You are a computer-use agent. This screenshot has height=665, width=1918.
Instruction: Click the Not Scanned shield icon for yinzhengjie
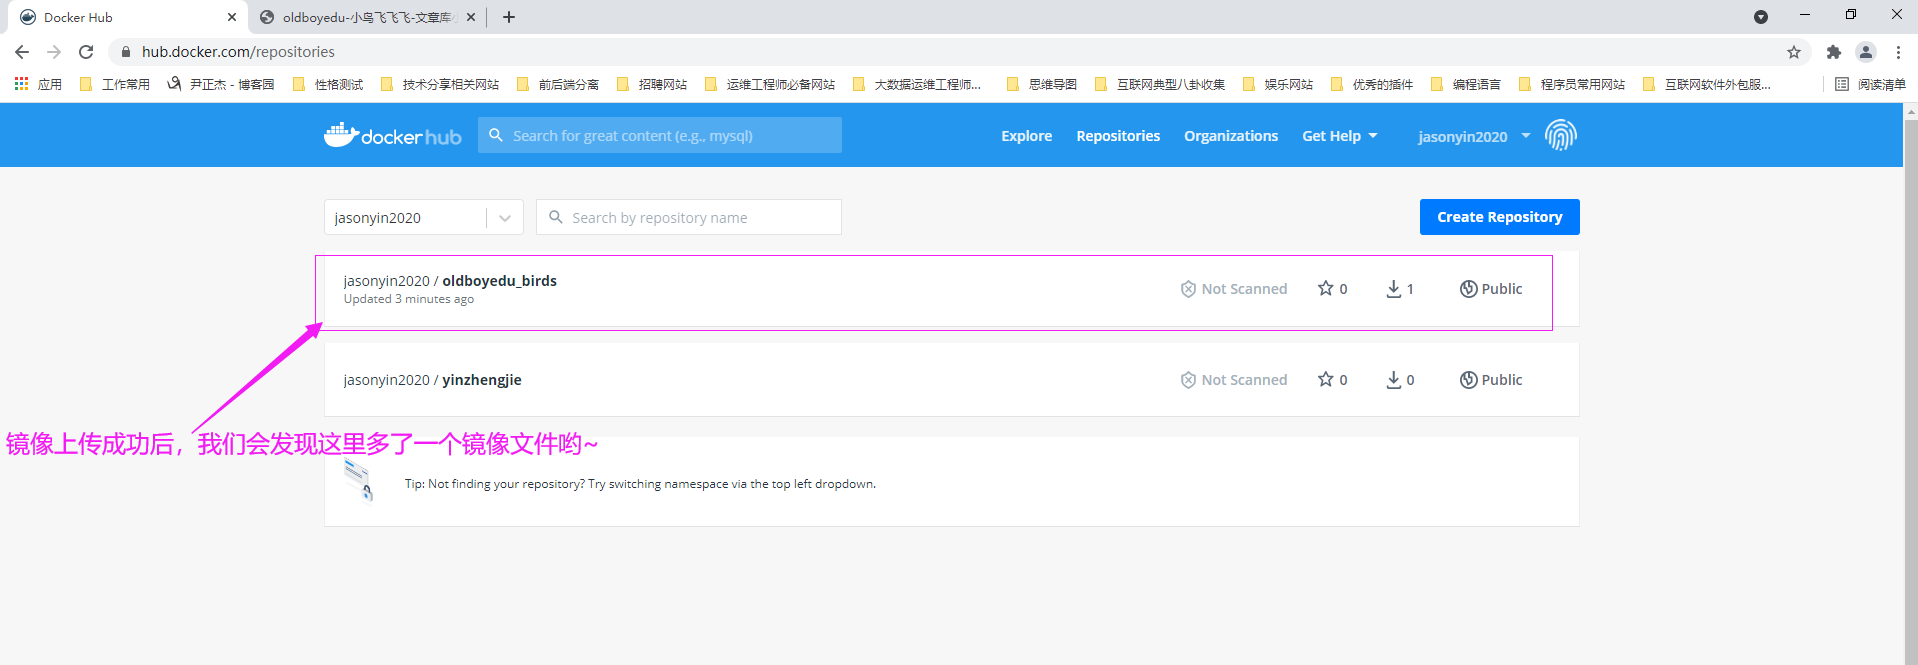click(x=1188, y=380)
